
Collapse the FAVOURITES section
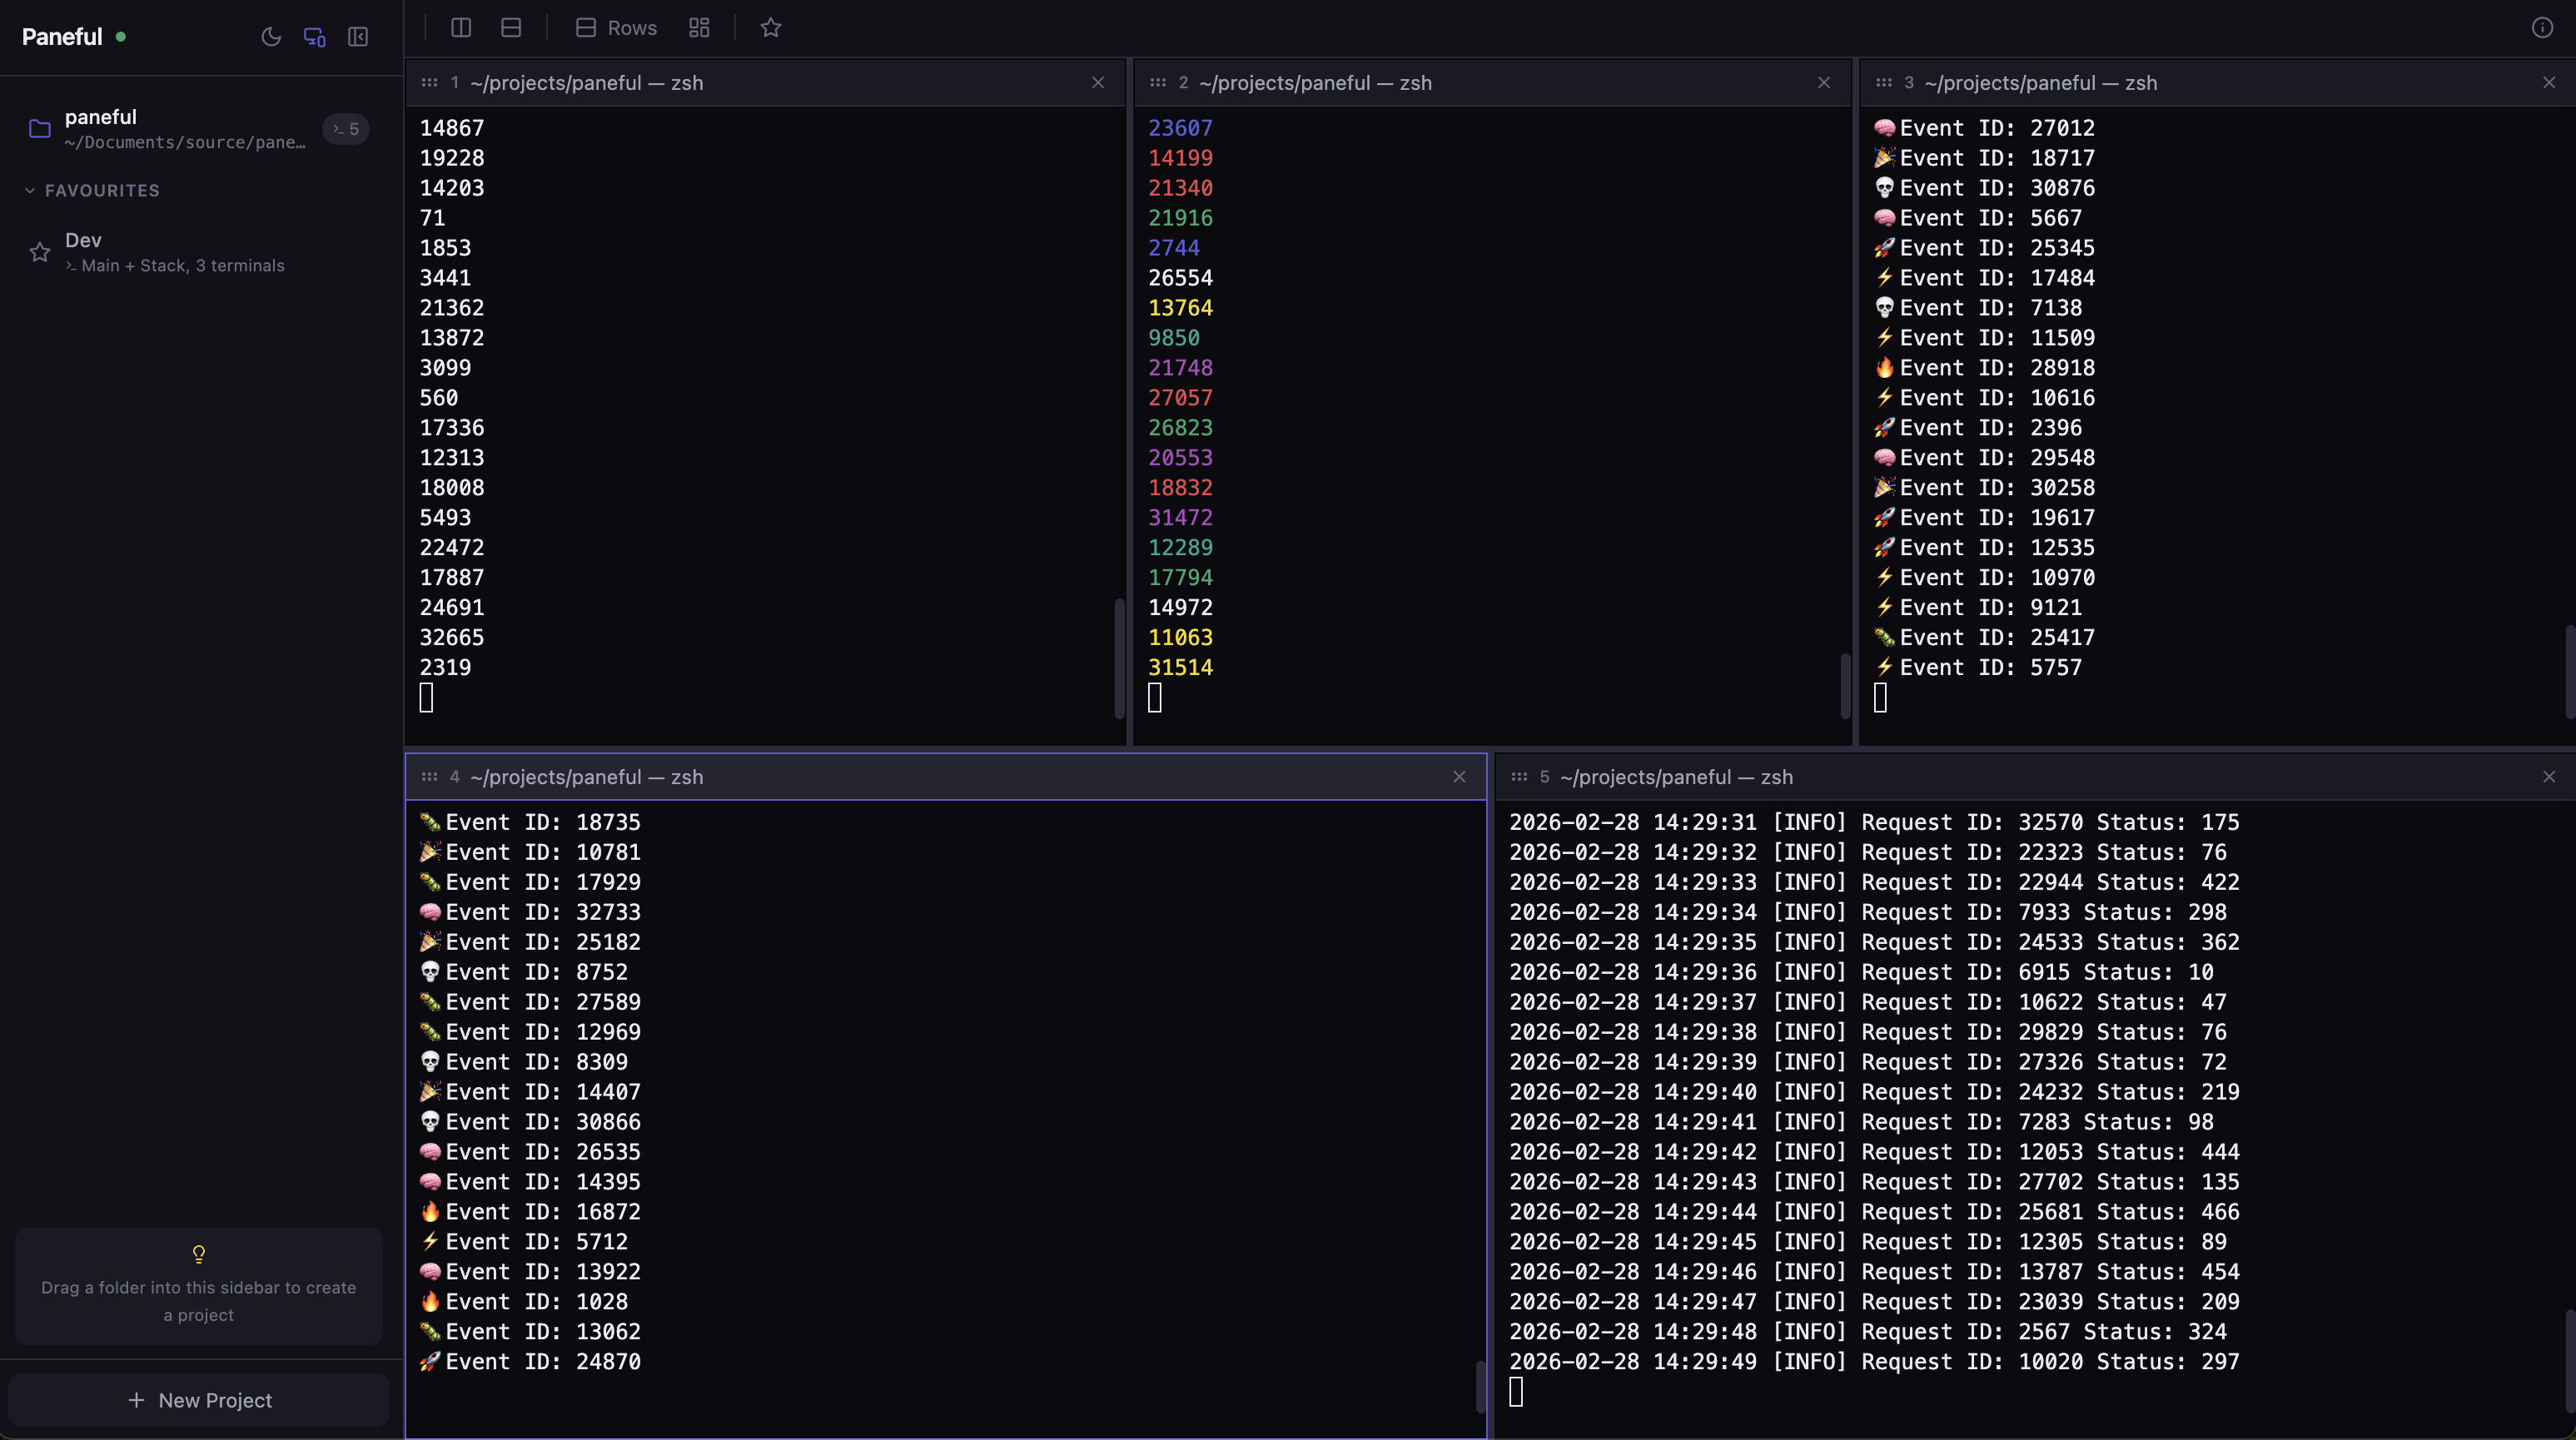[x=31, y=190]
